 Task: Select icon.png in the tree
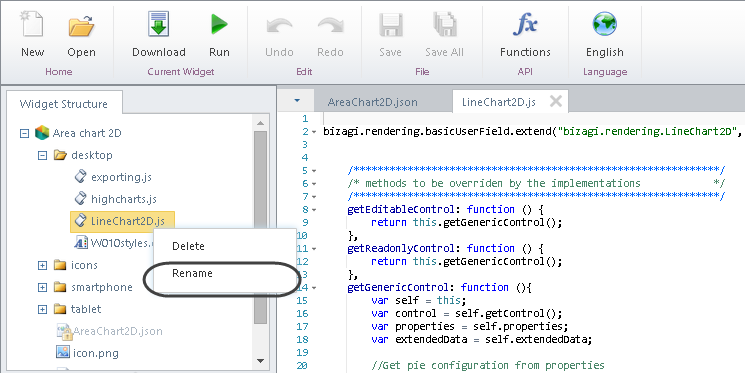[96, 353]
